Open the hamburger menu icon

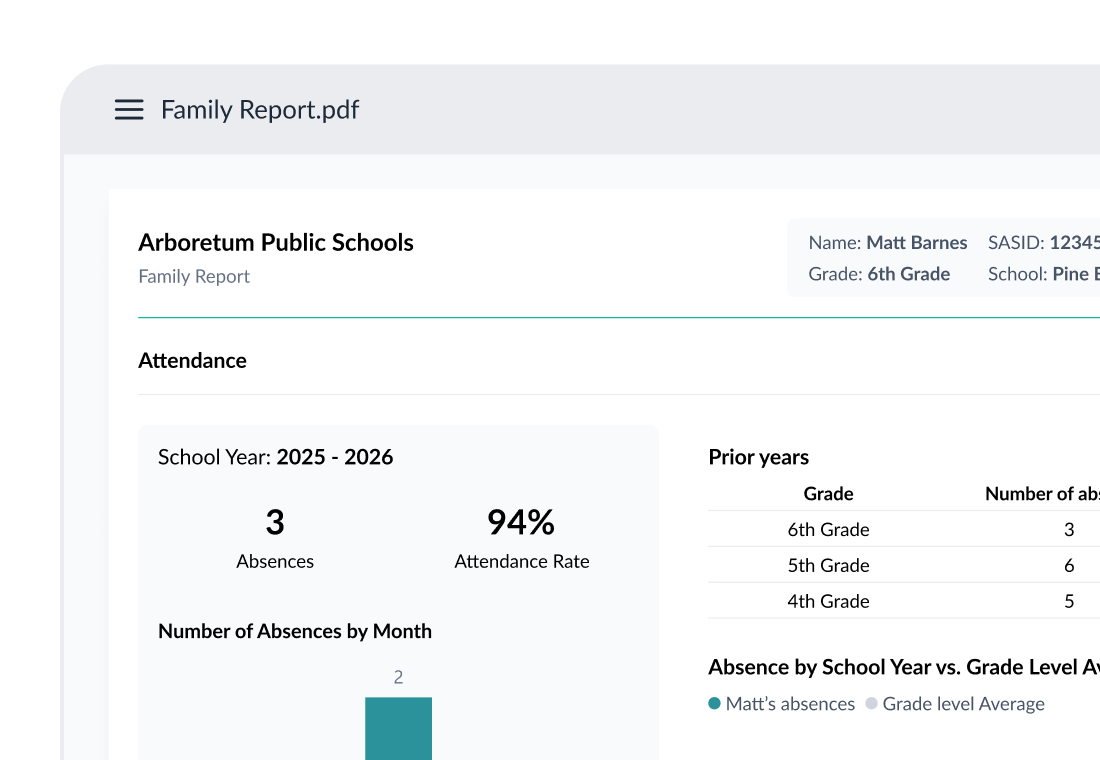(129, 109)
